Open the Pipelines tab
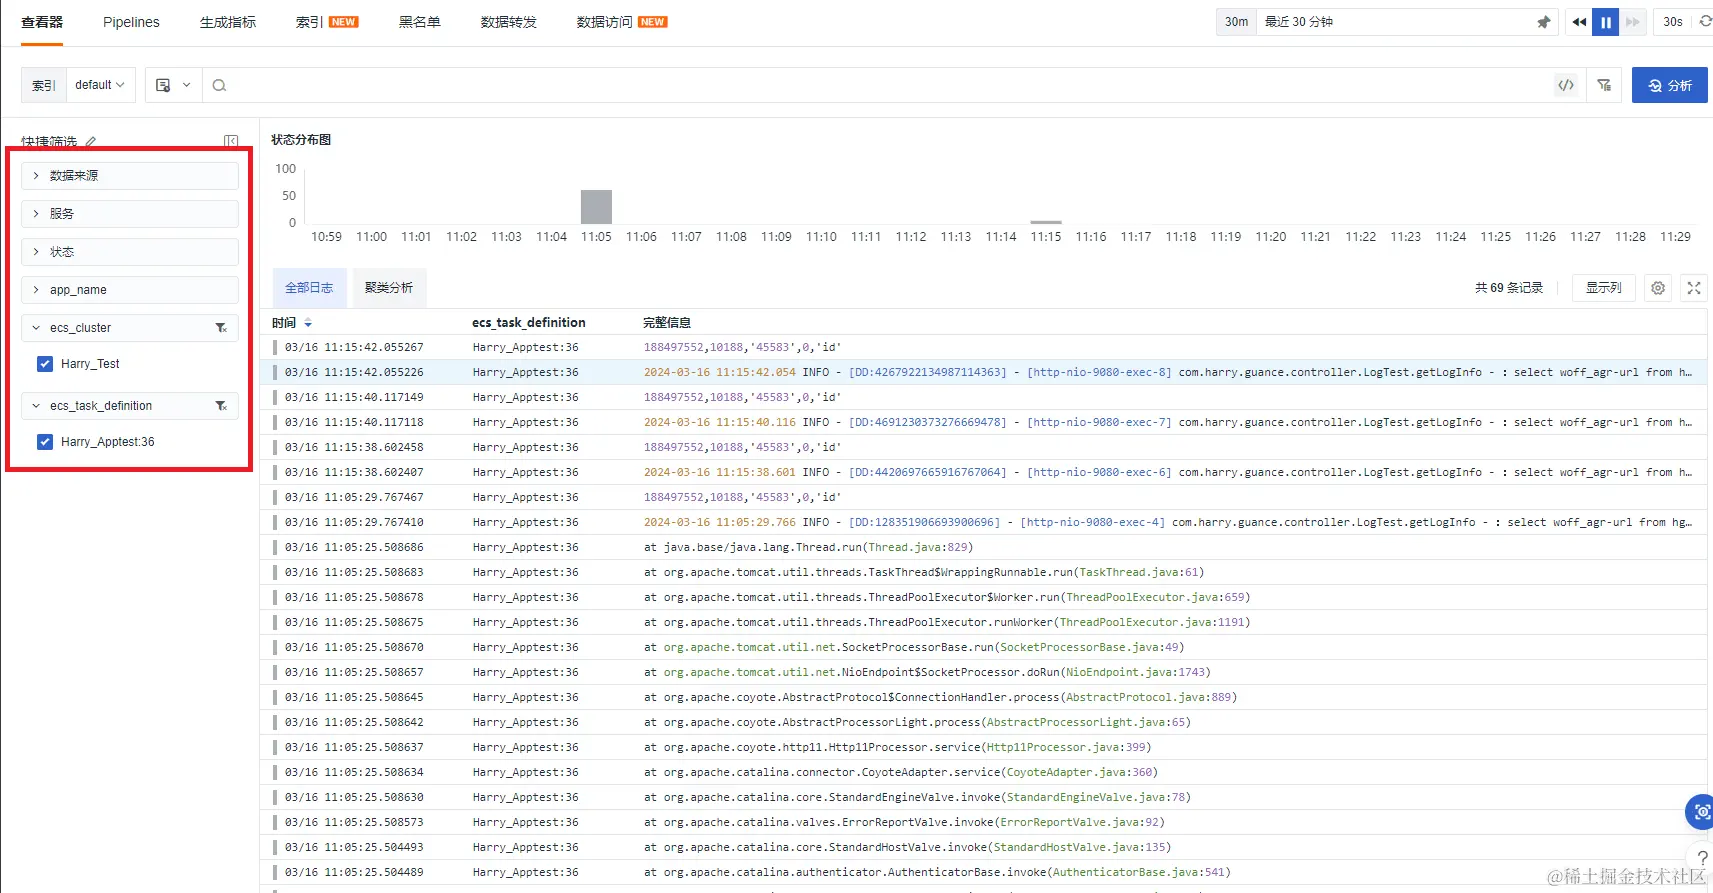 (x=131, y=22)
